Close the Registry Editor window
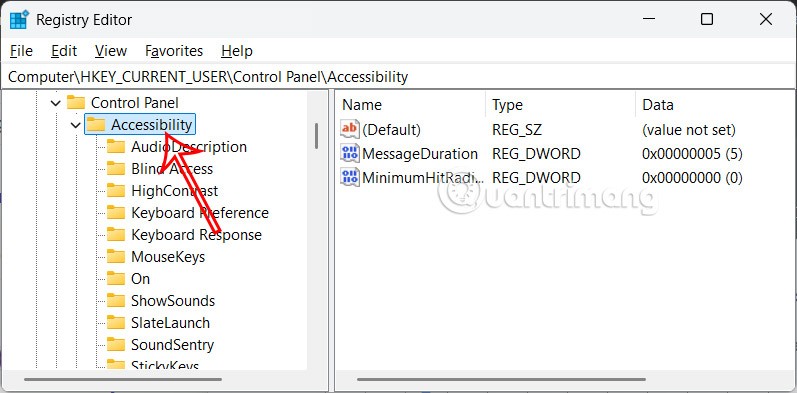The width and height of the screenshot is (797, 393). click(765, 19)
